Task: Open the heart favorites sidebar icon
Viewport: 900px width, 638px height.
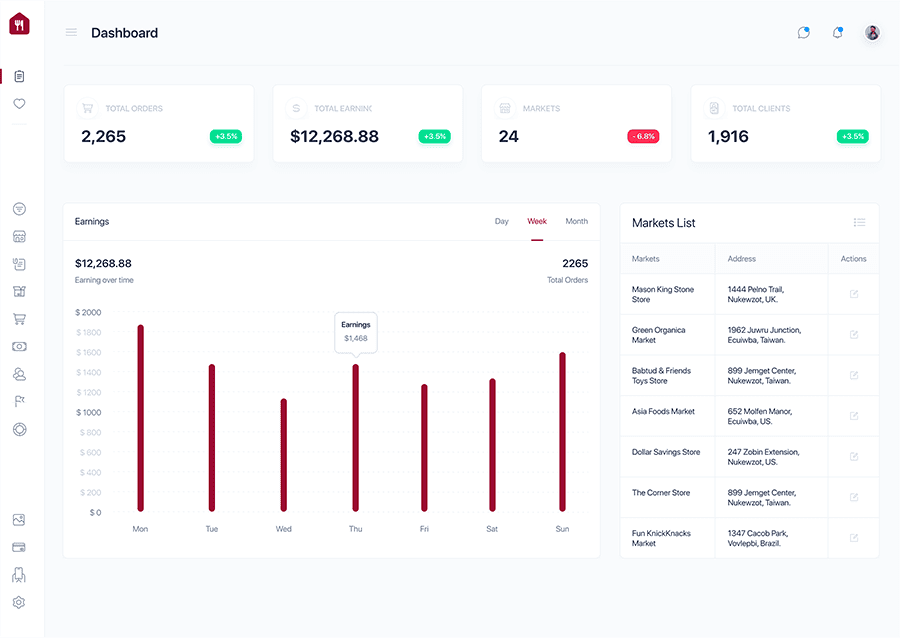Action: (20, 104)
